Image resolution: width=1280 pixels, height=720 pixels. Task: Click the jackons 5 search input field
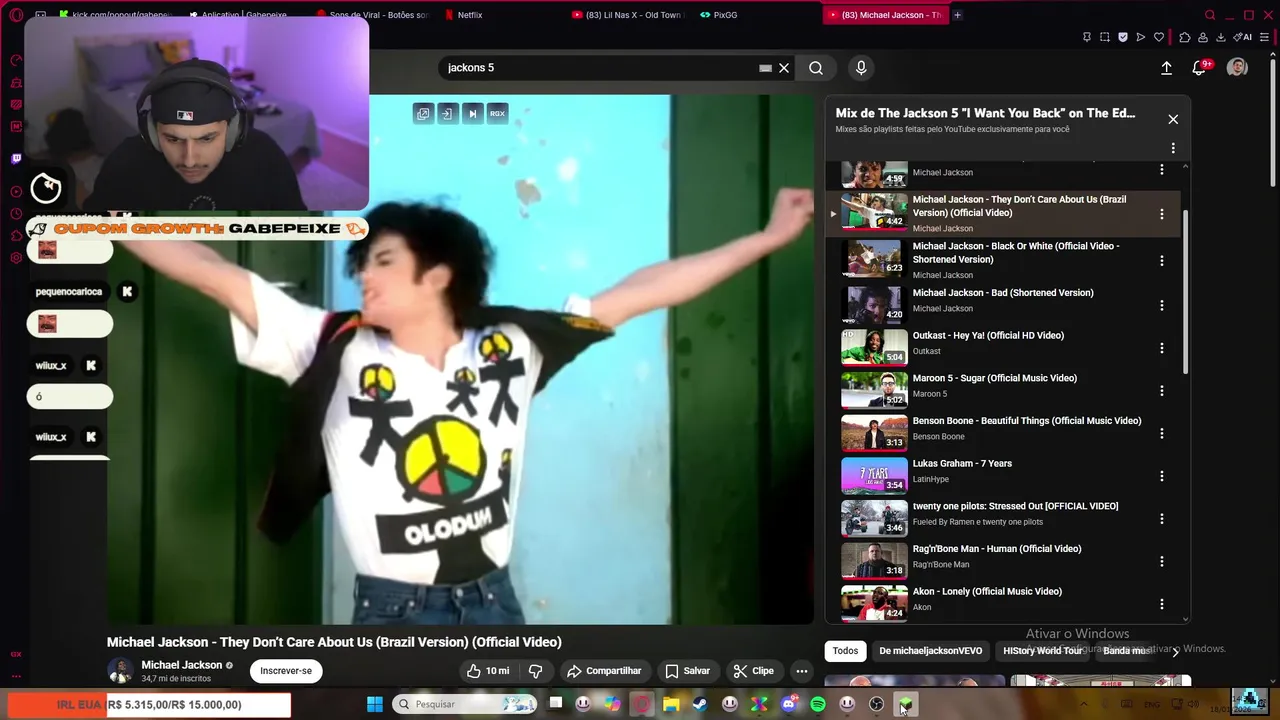point(600,68)
